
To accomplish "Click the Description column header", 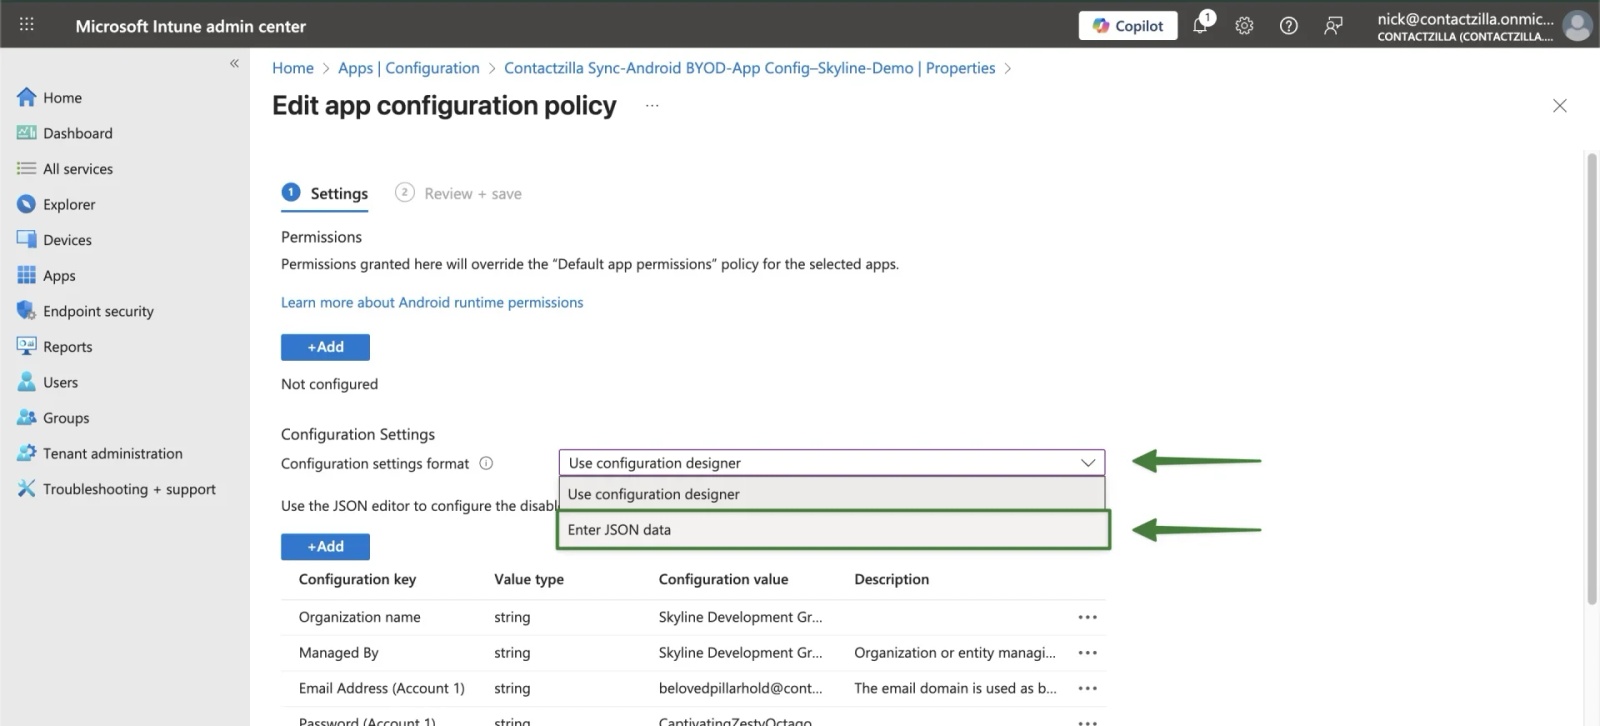I will (891, 579).
